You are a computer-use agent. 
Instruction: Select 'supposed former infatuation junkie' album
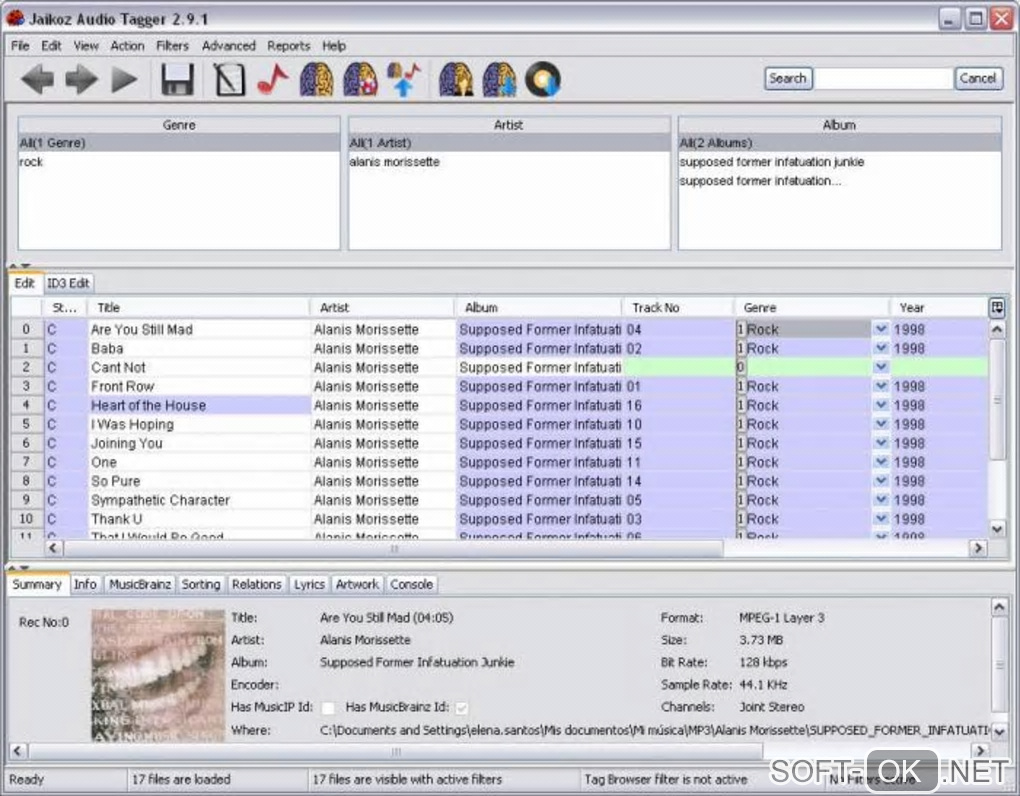tap(839, 162)
